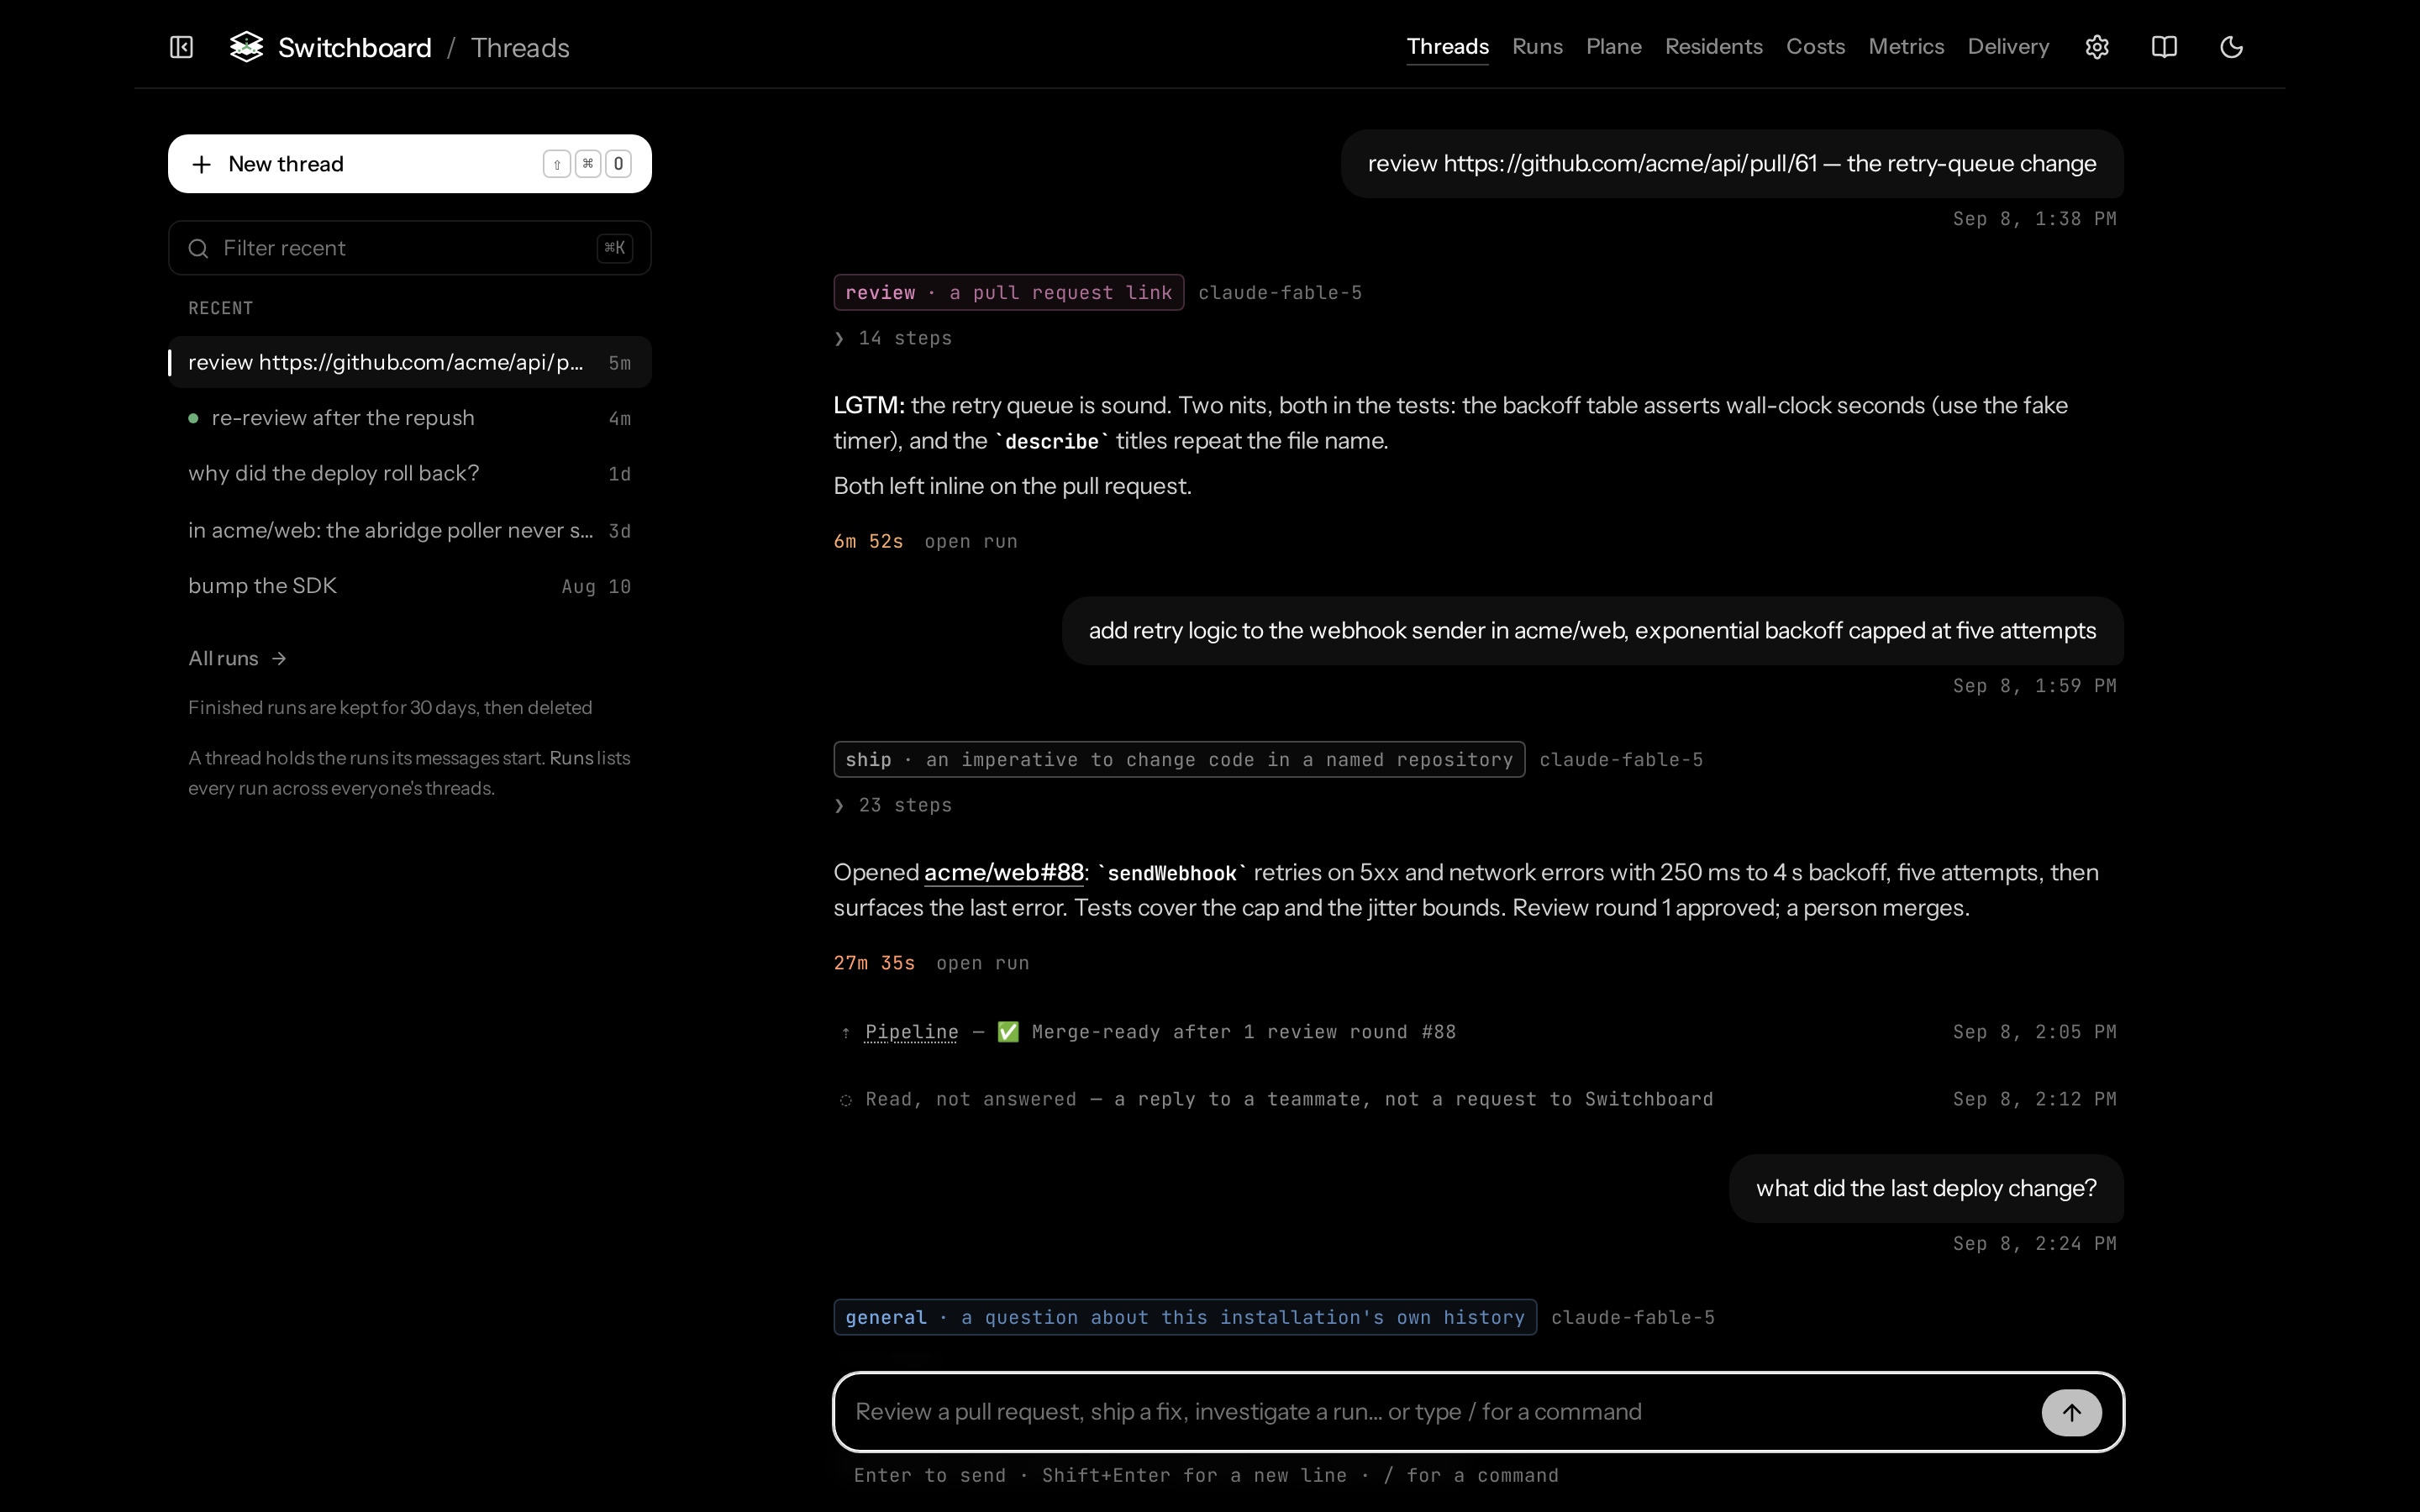Toggle dark mode moon icon
The image size is (2420, 1512).
2231,47
